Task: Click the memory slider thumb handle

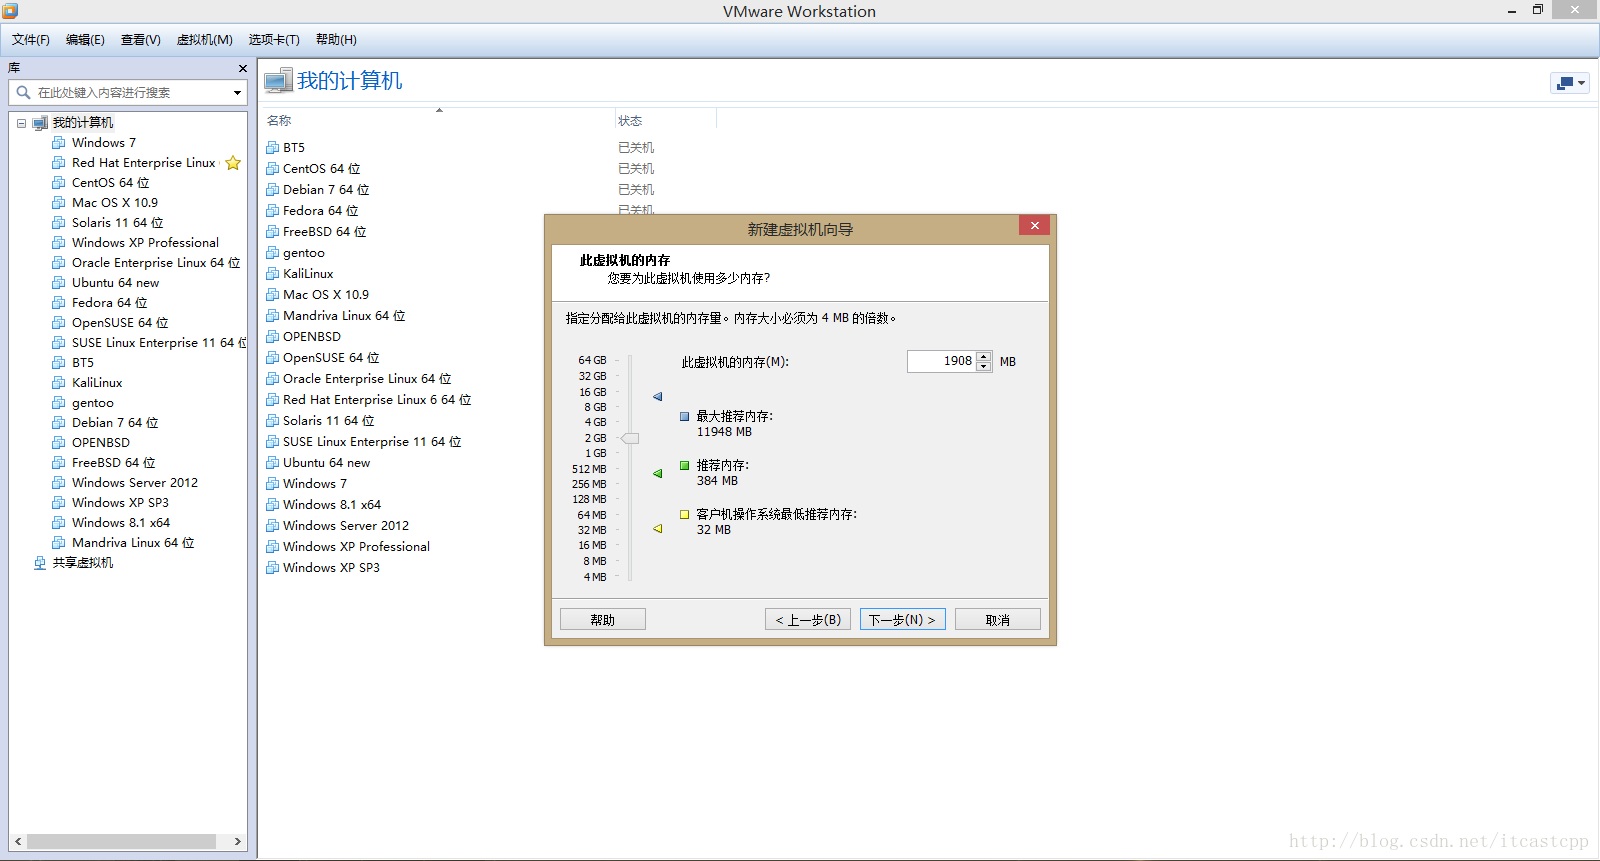Action: [630, 438]
